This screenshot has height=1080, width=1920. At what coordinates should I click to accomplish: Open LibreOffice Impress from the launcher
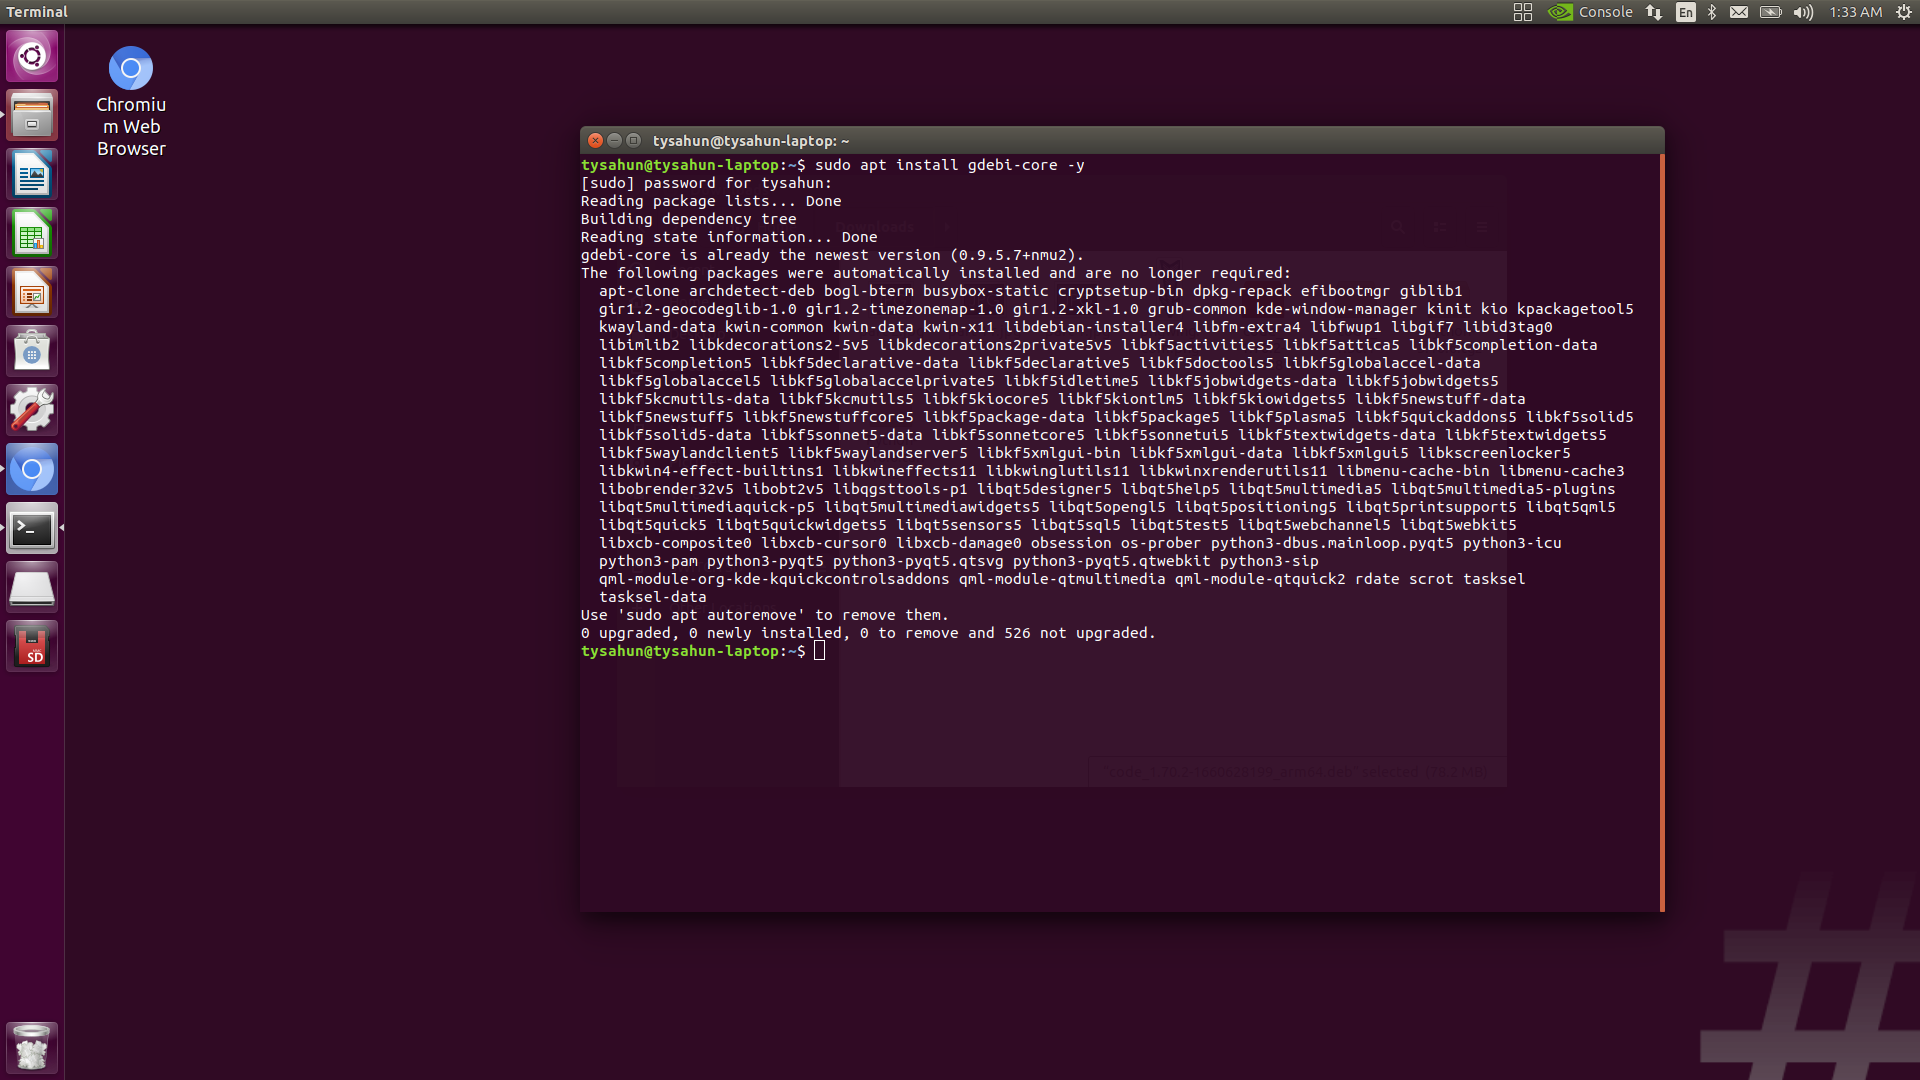click(x=32, y=291)
